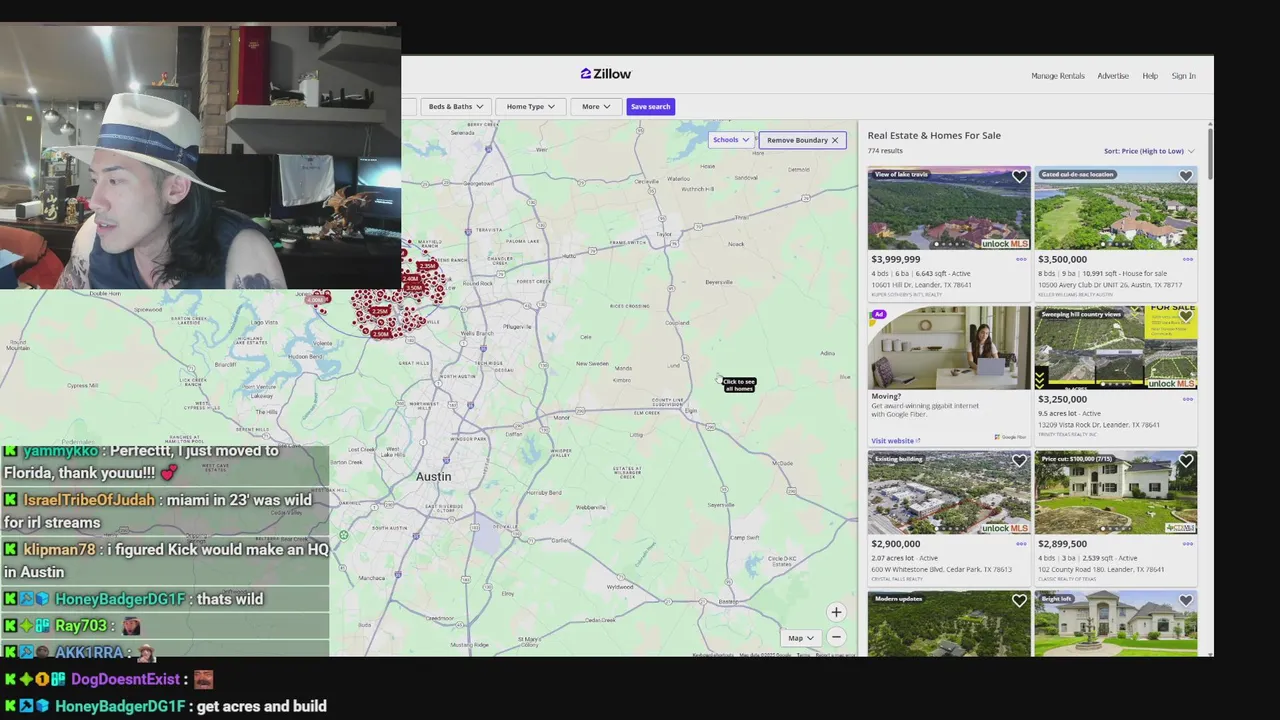Open the Sweeping hill country views photo
This screenshot has width=1280, height=720.
pyautogui.click(x=1115, y=348)
